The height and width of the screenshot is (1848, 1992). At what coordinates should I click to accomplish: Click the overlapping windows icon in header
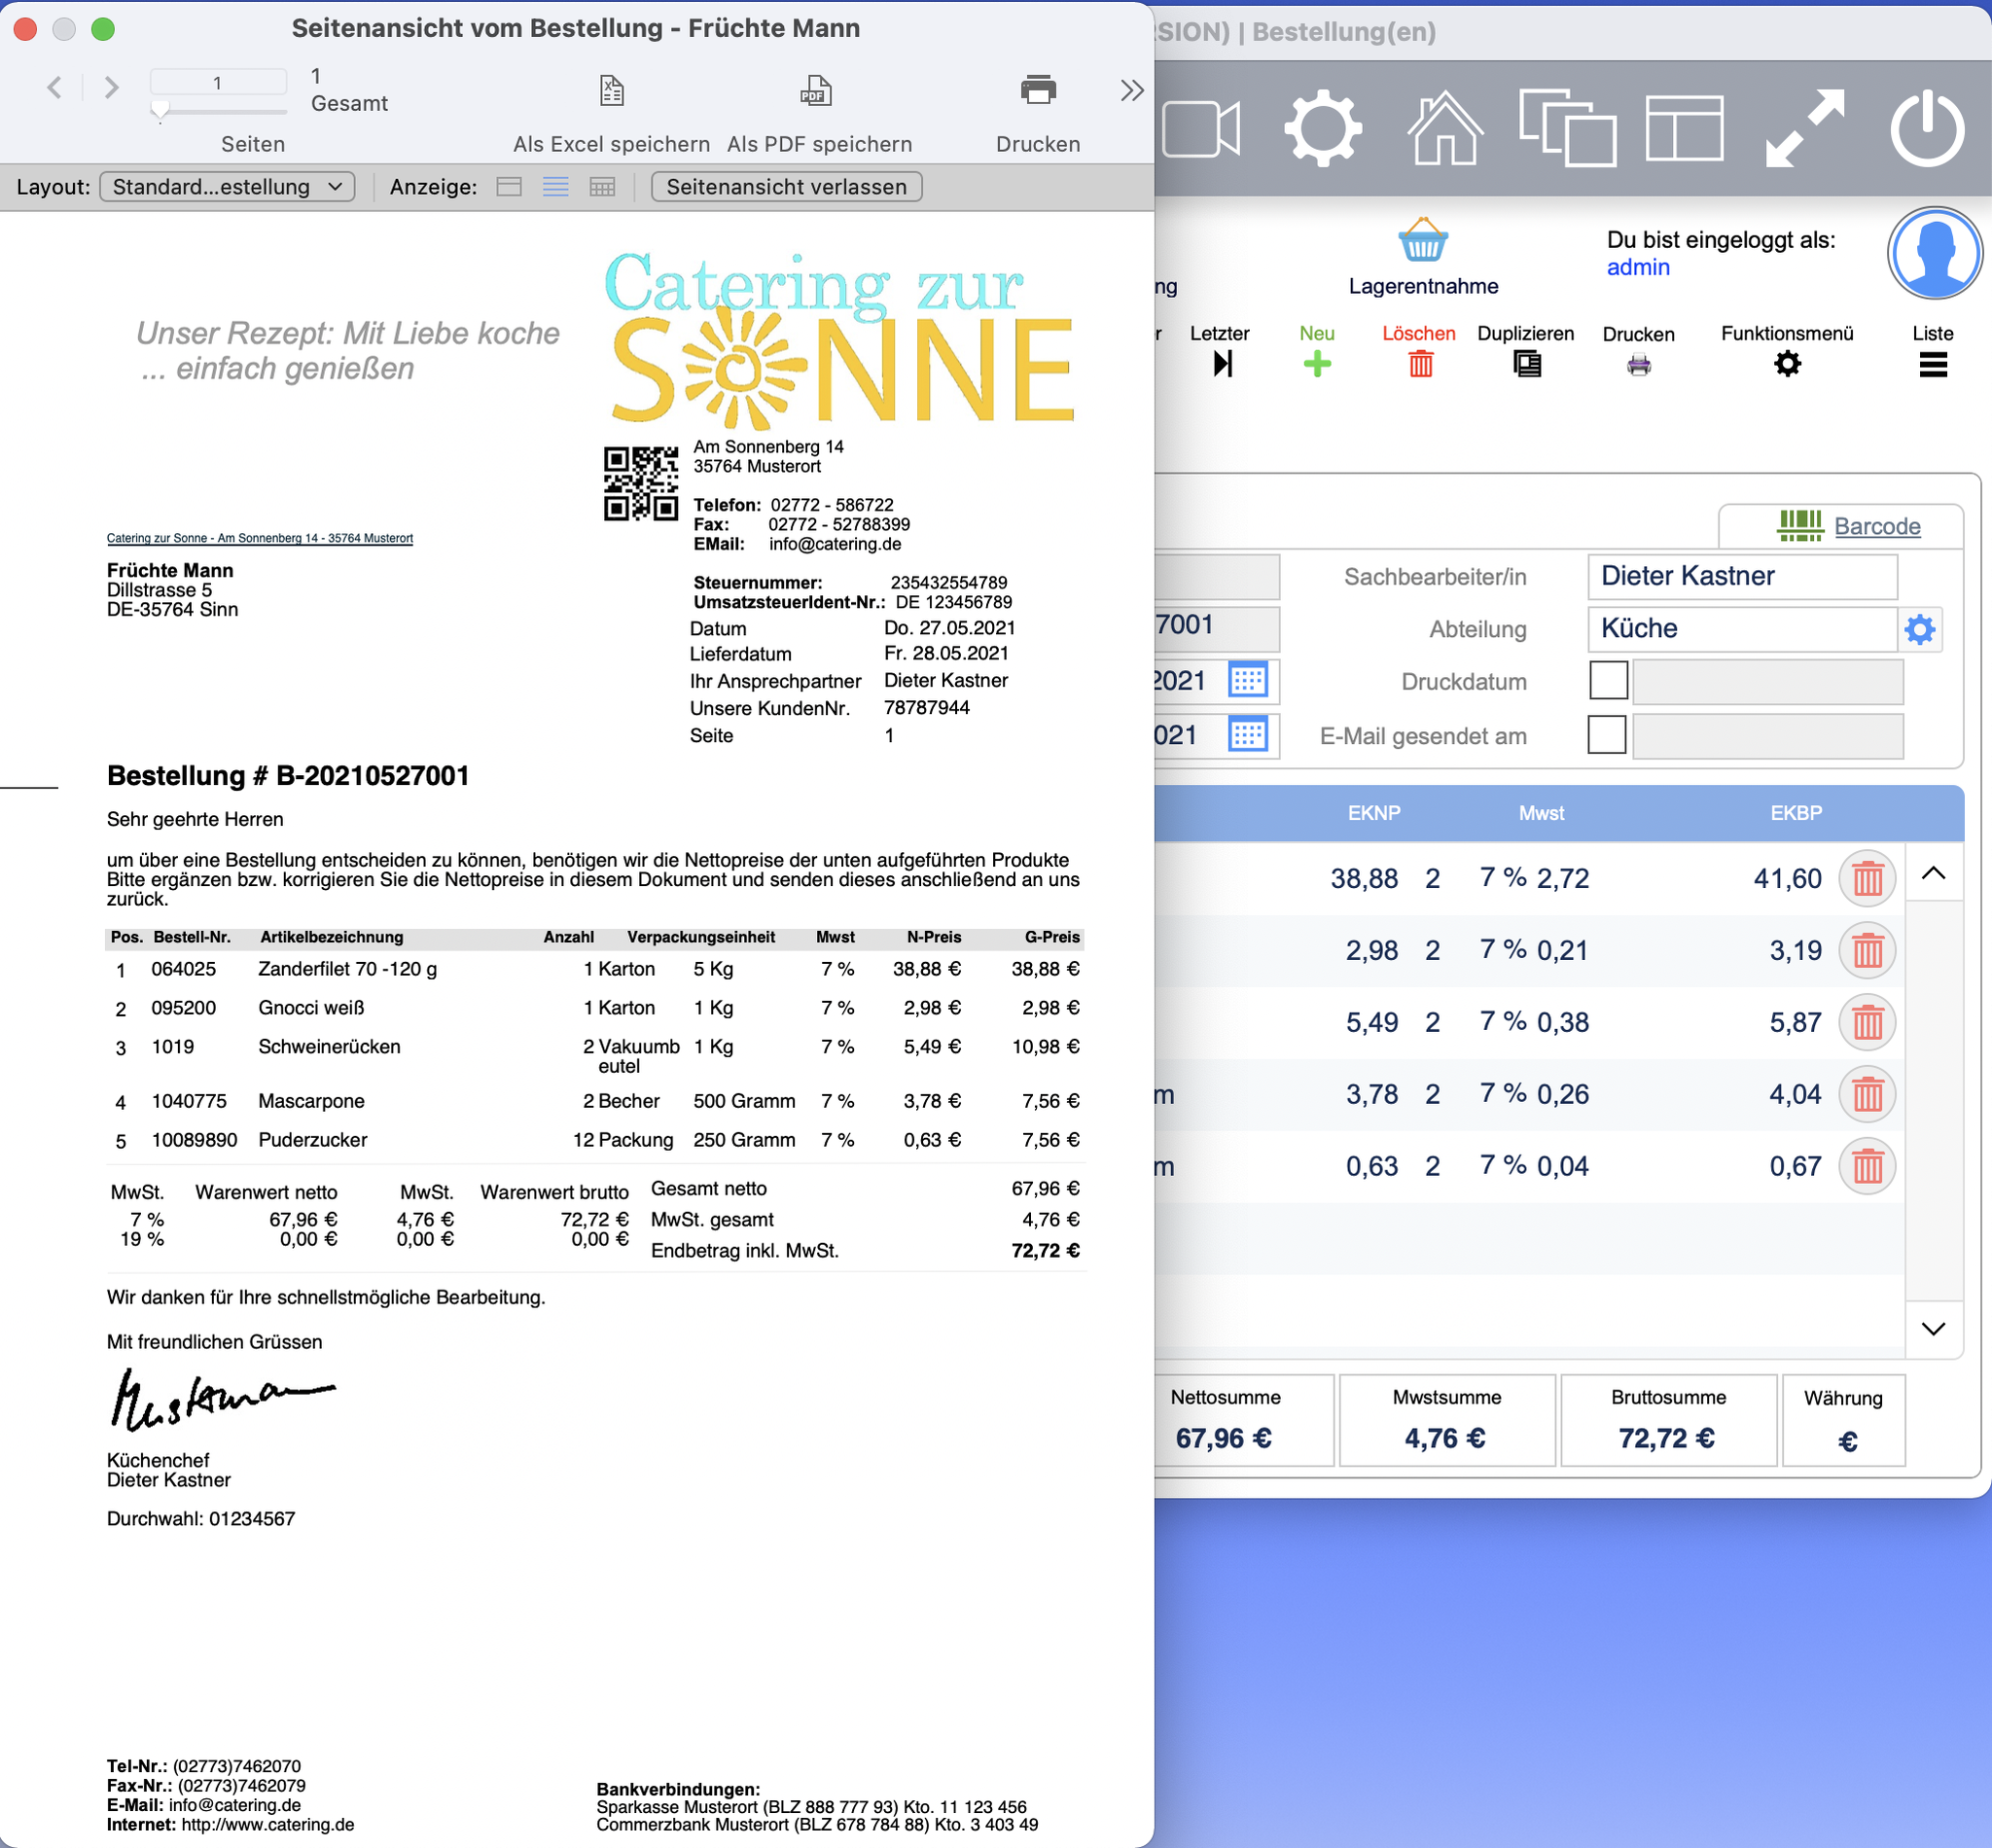click(x=1566, y=128)
